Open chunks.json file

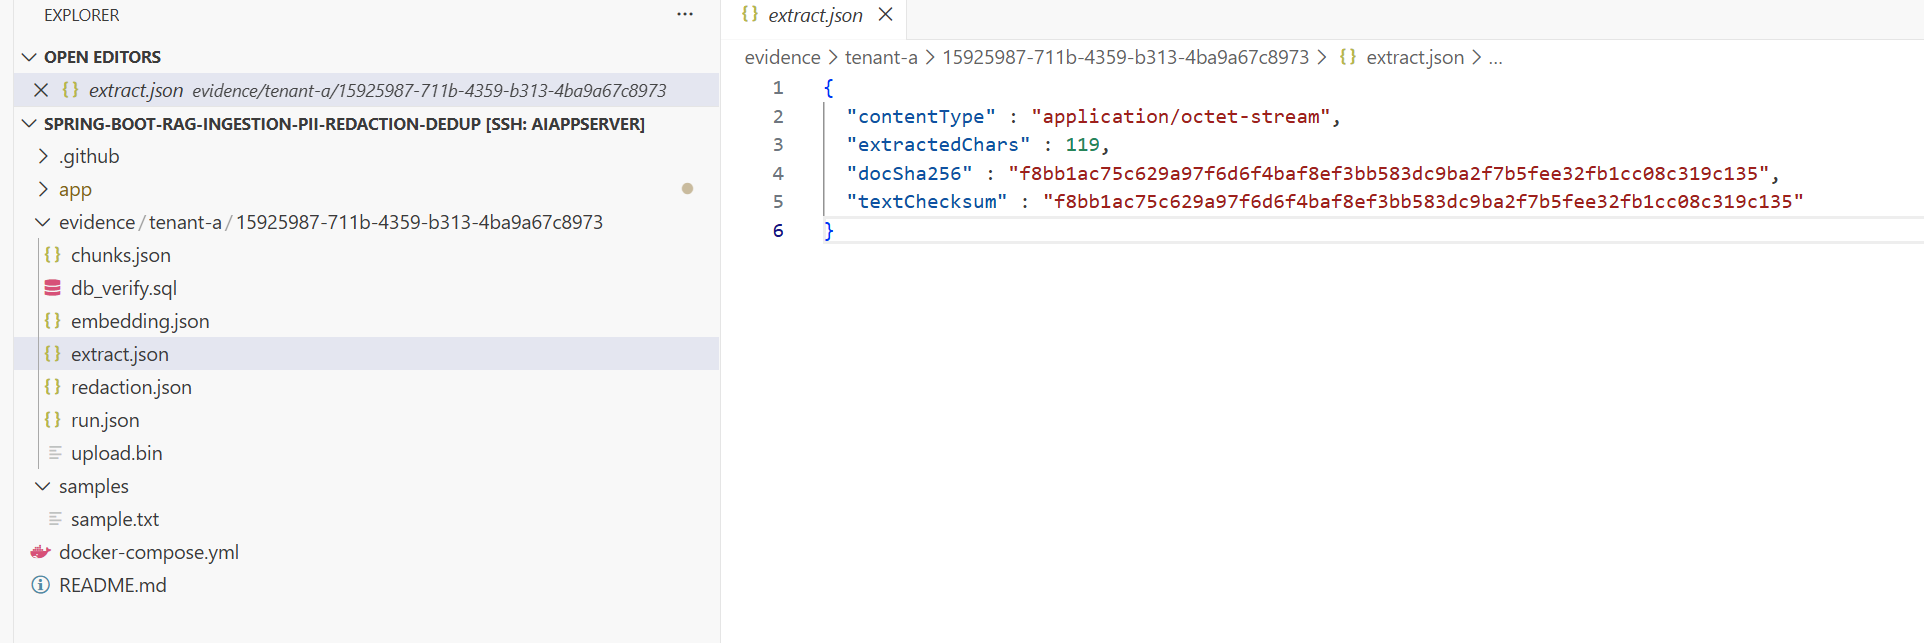click(121, 255)
